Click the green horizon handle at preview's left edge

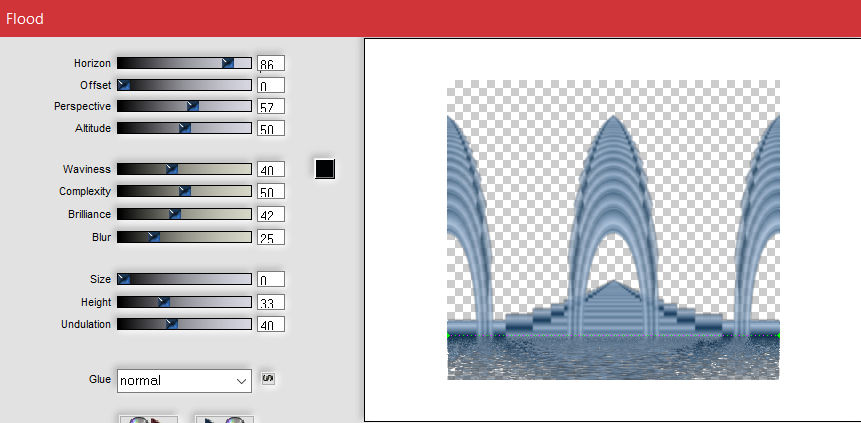pos(449,335)
